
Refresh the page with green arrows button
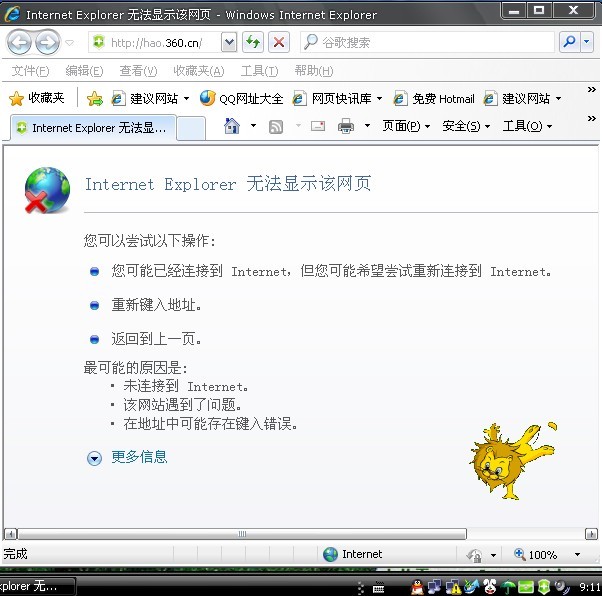[253, 42]
